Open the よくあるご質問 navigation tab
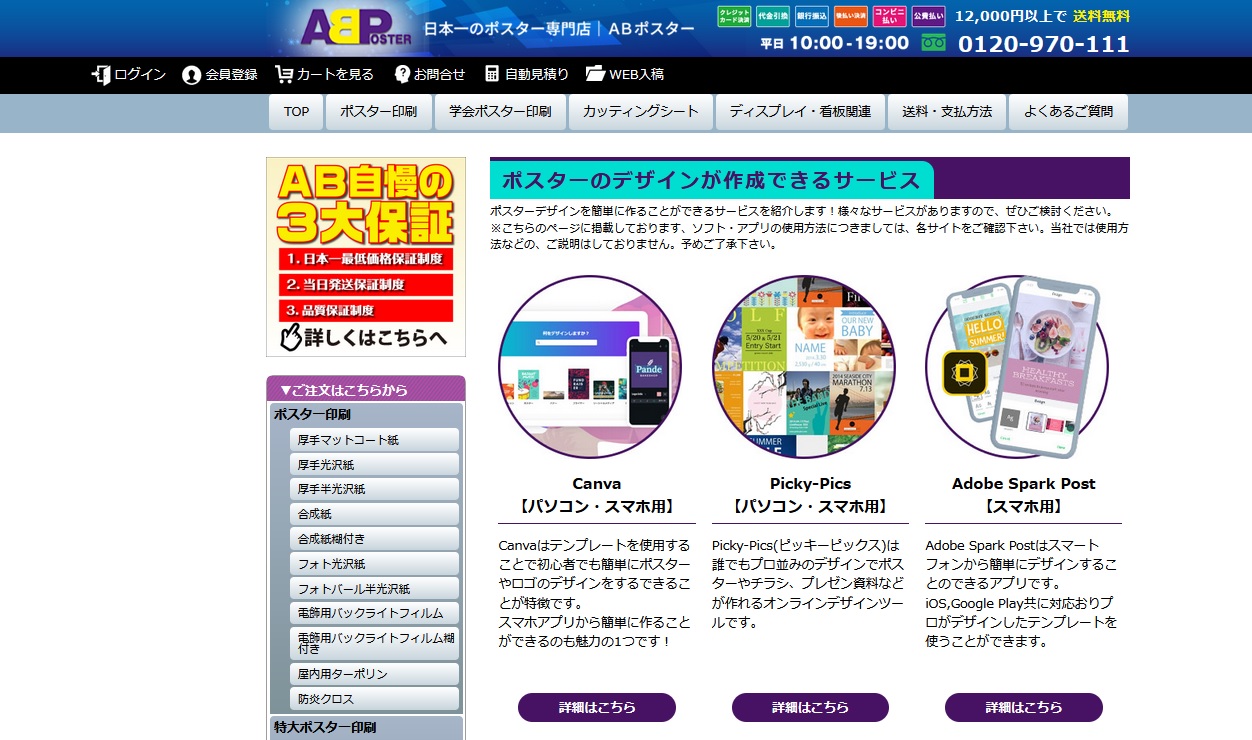This screenshot has height=740, width=1252. (1068, 112)
